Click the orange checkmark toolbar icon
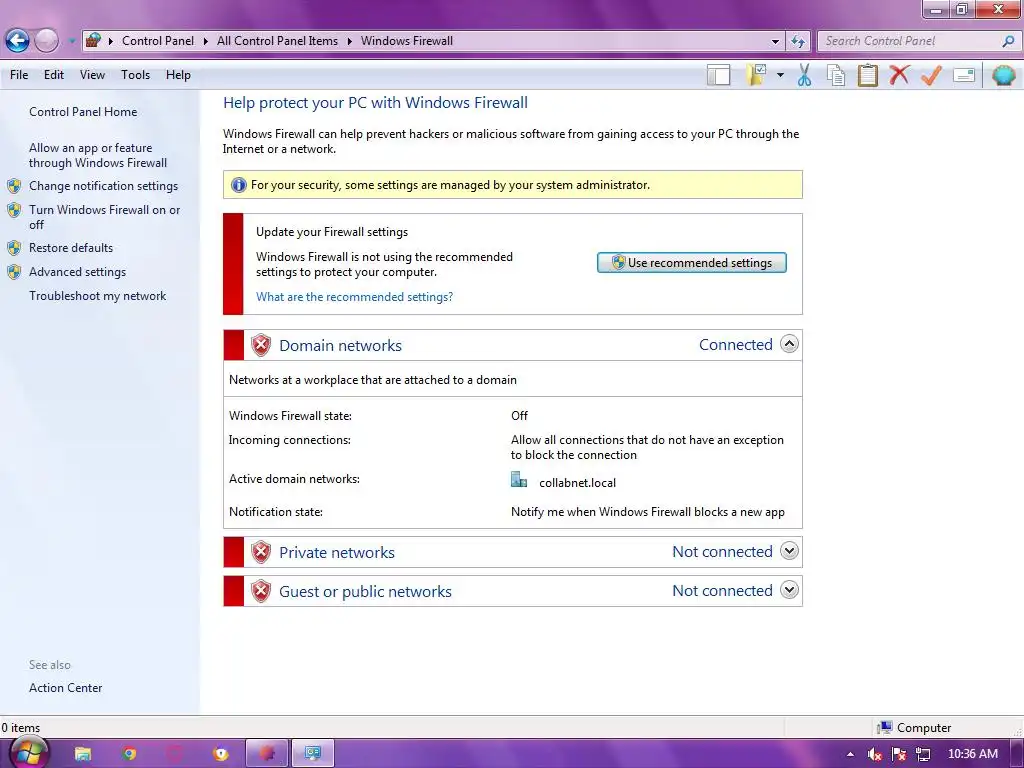 [931, 75]
